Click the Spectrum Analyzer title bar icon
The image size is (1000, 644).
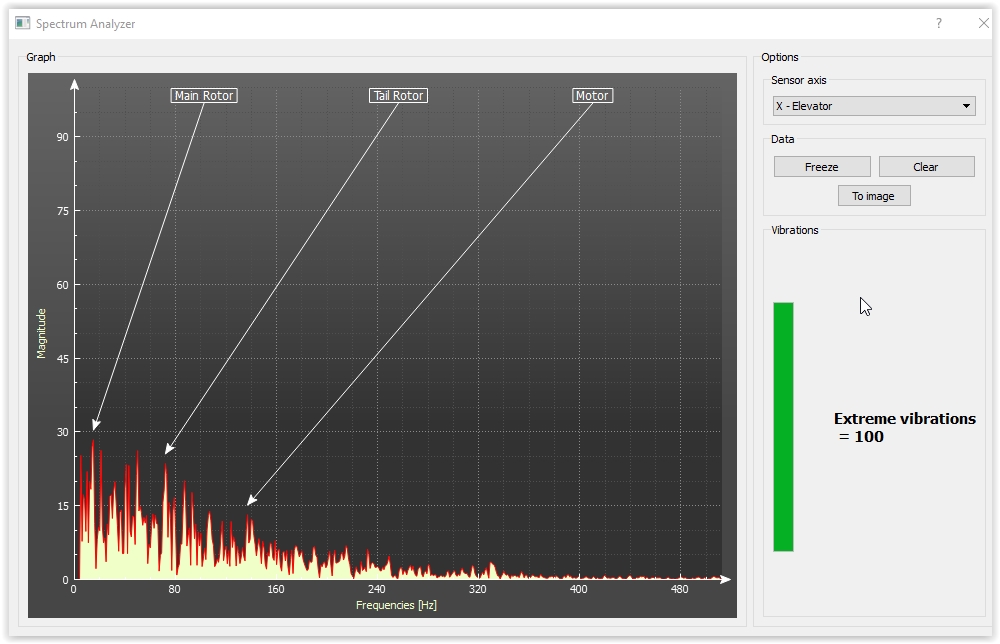pyautogui.click(x=22, y=23)
